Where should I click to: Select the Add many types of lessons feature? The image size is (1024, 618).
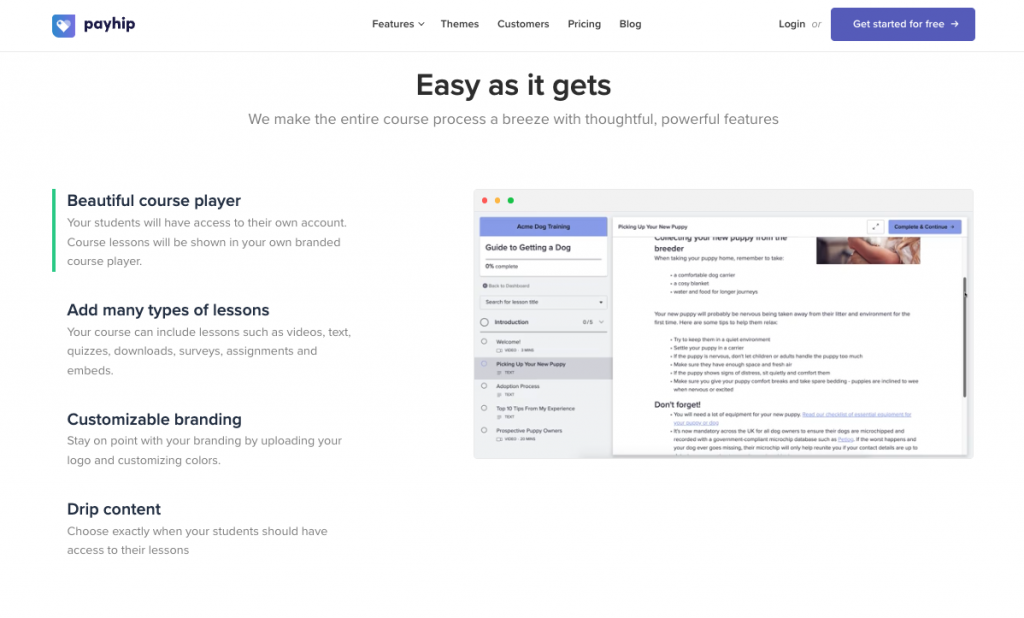point(168,310)
